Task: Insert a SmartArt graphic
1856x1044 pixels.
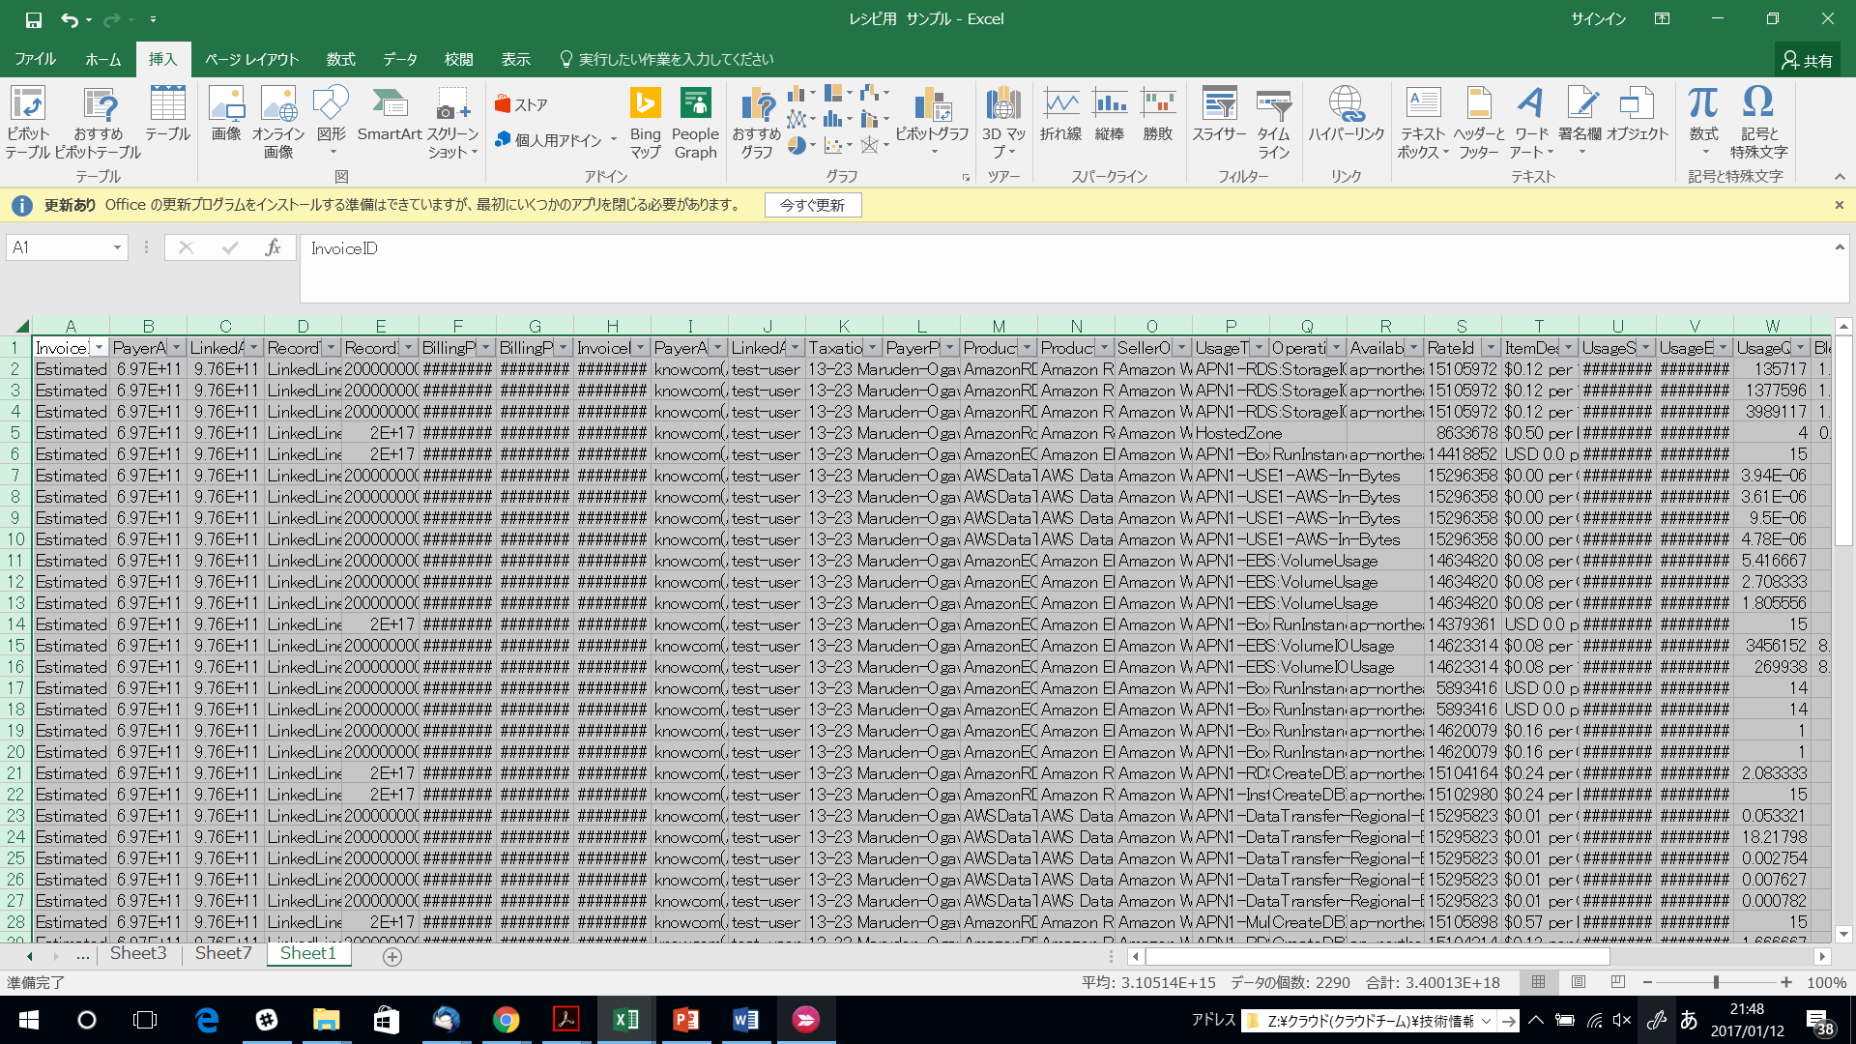Action: tap(389, 114)
